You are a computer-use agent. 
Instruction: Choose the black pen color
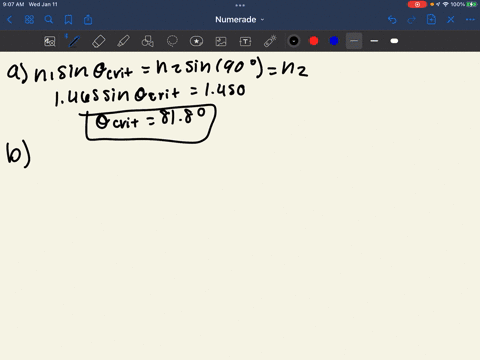[294, 41]
